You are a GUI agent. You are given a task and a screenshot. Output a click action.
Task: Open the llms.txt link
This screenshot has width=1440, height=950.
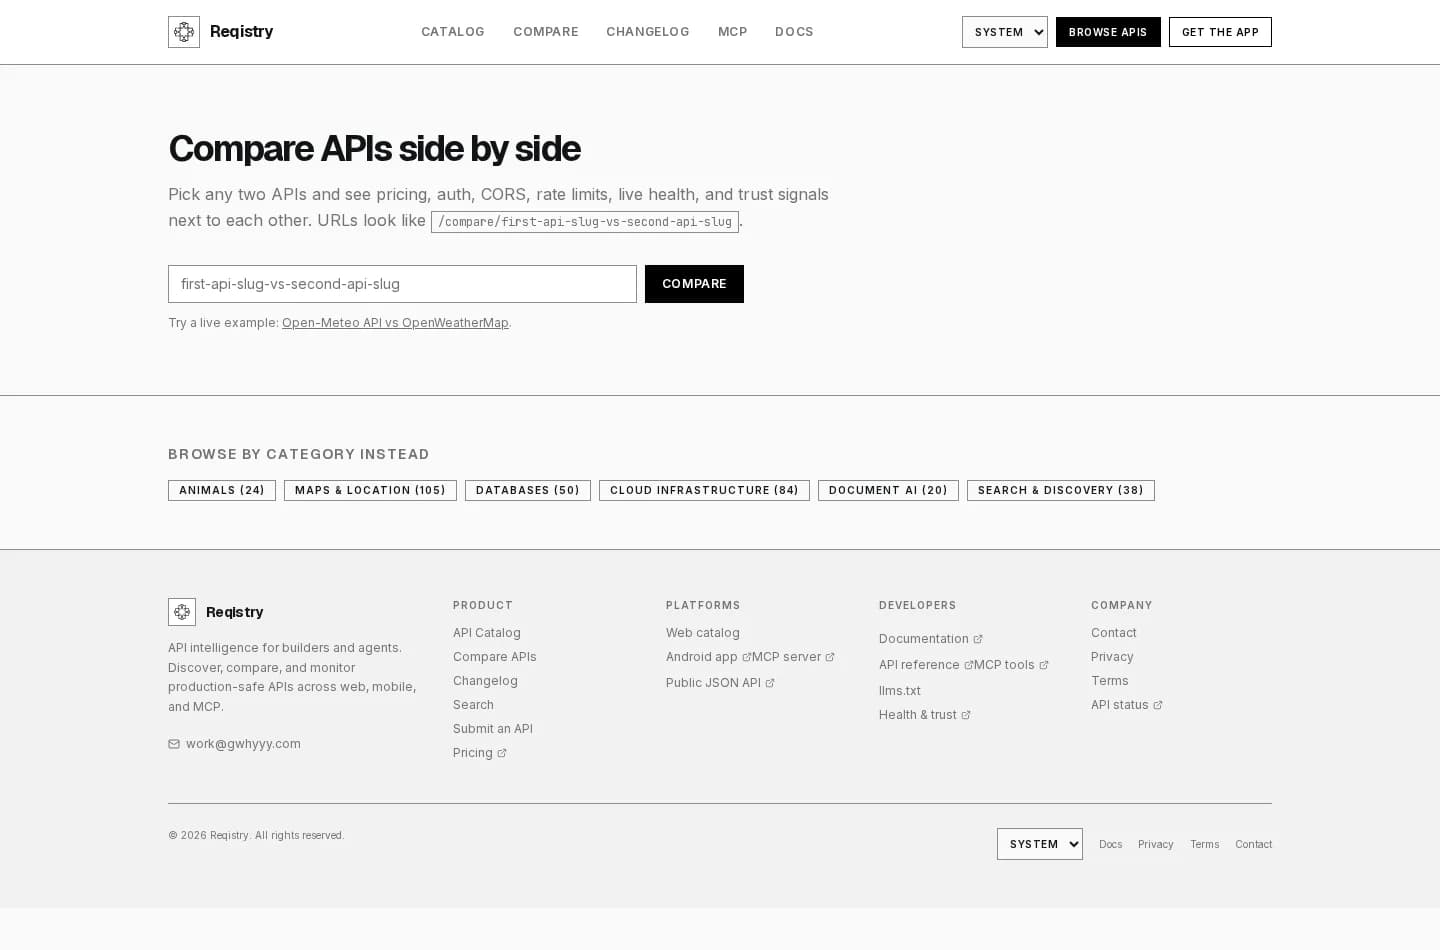(900, 691)
